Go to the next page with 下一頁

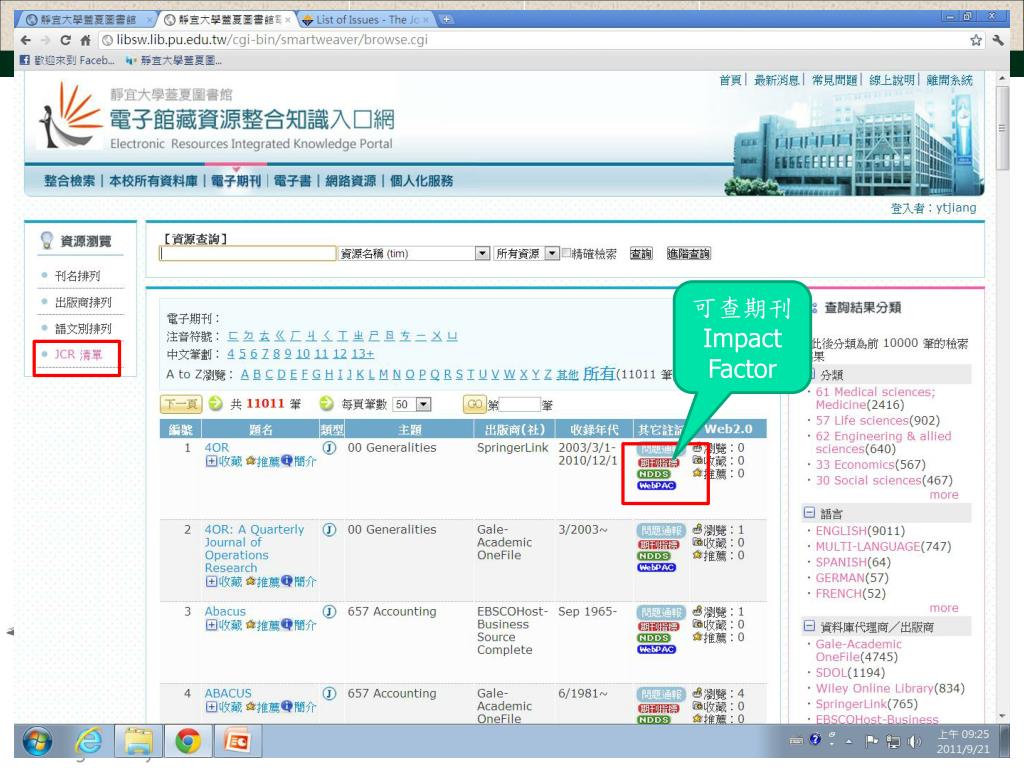(x=181, y=404)
